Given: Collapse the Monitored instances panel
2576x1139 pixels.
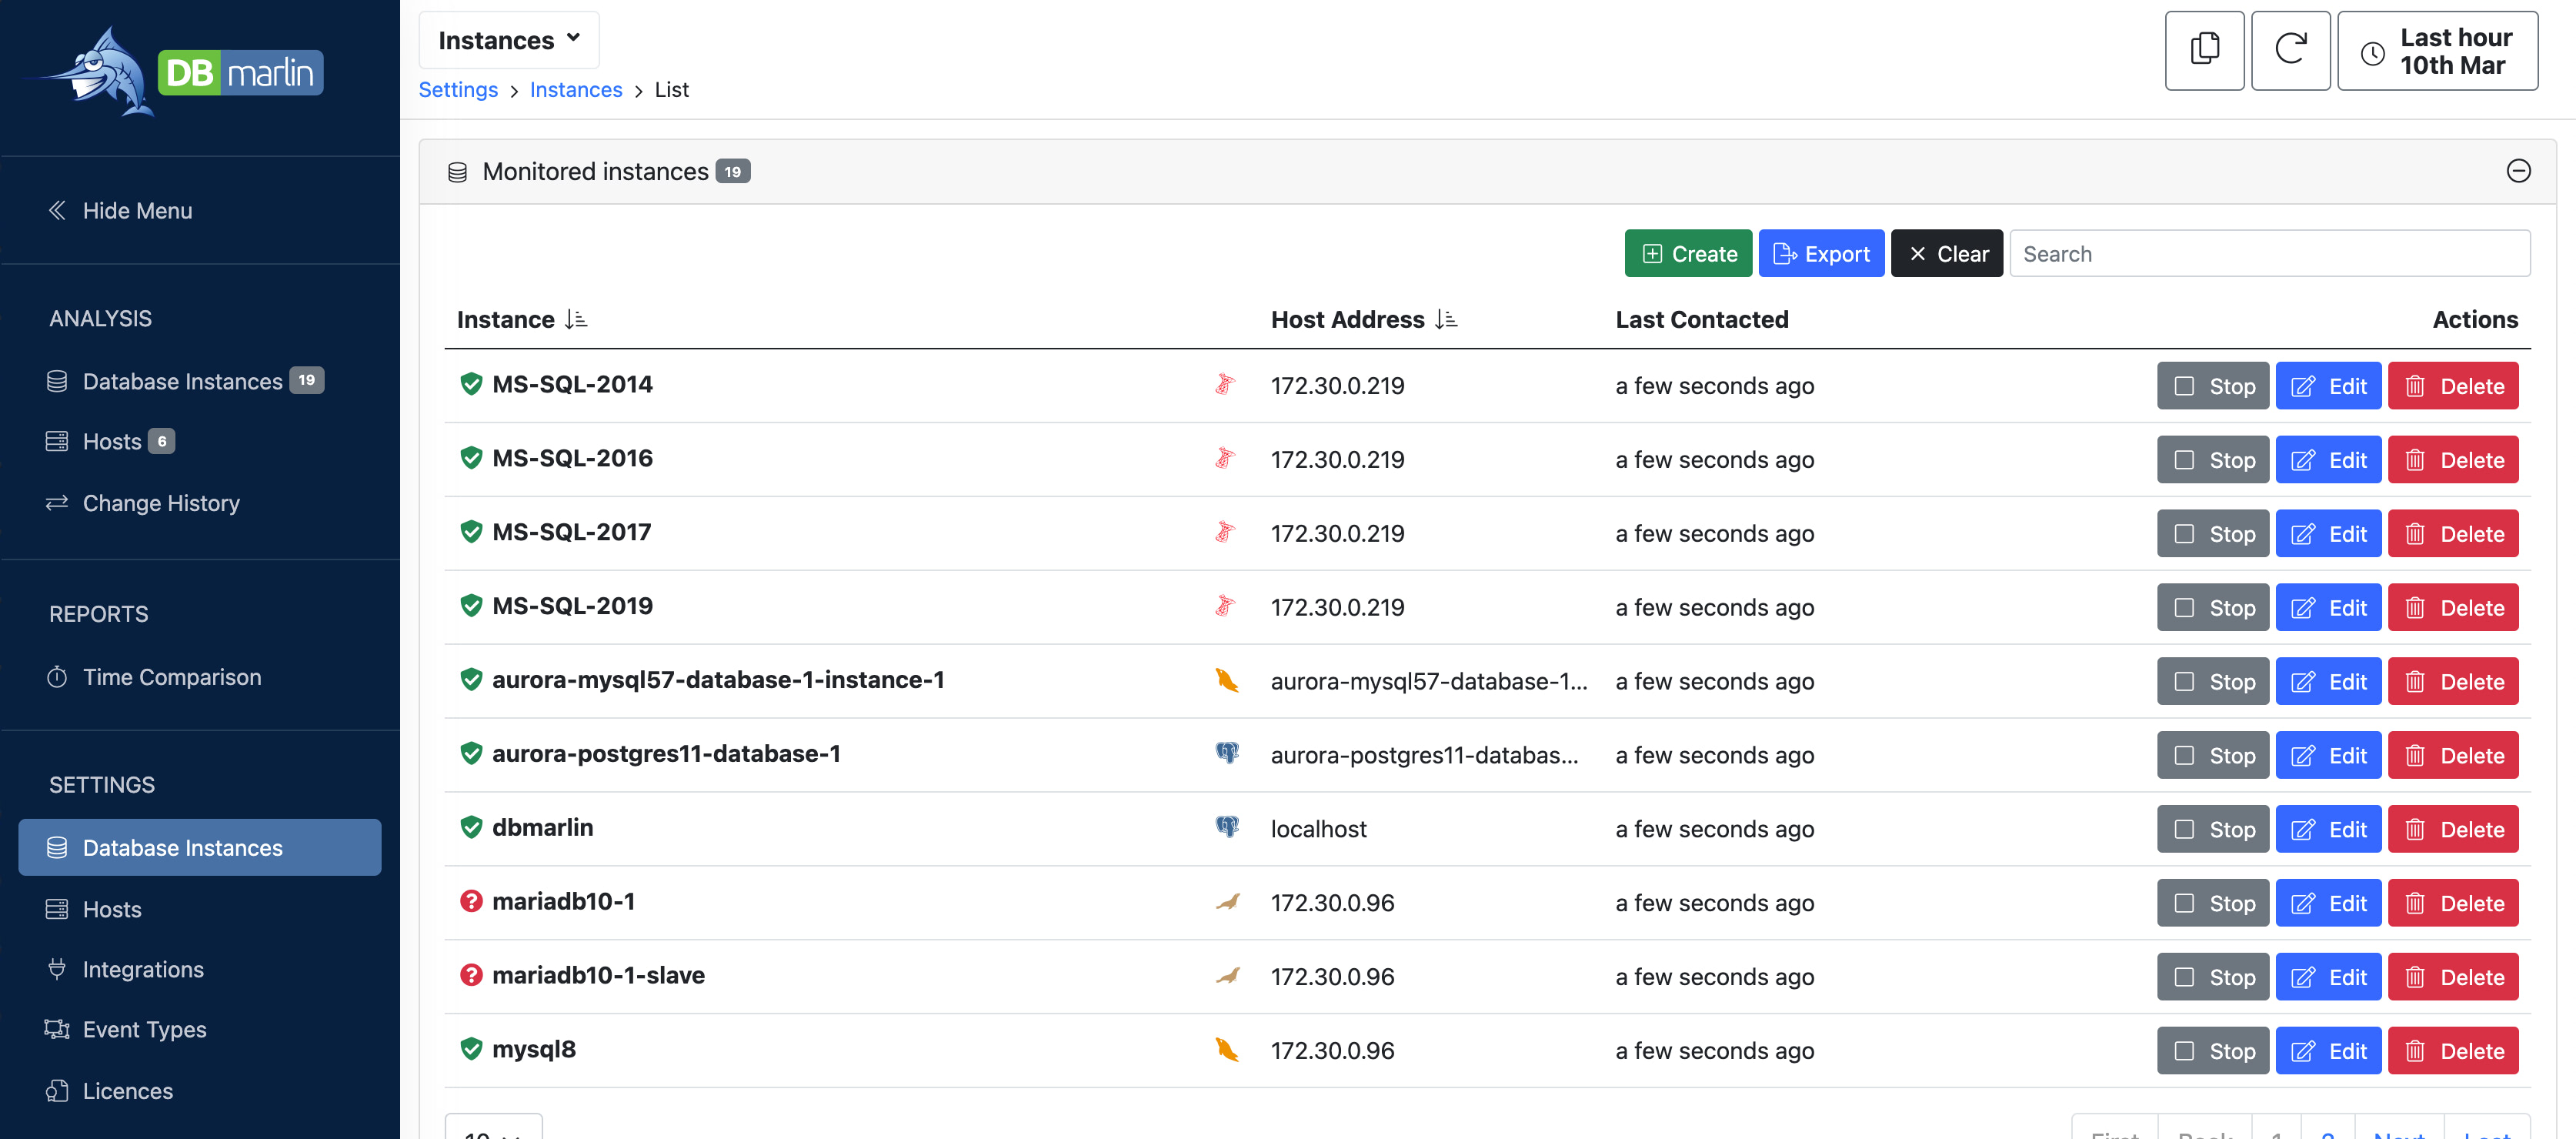Looking at the screenshot, I should 2517,171.
